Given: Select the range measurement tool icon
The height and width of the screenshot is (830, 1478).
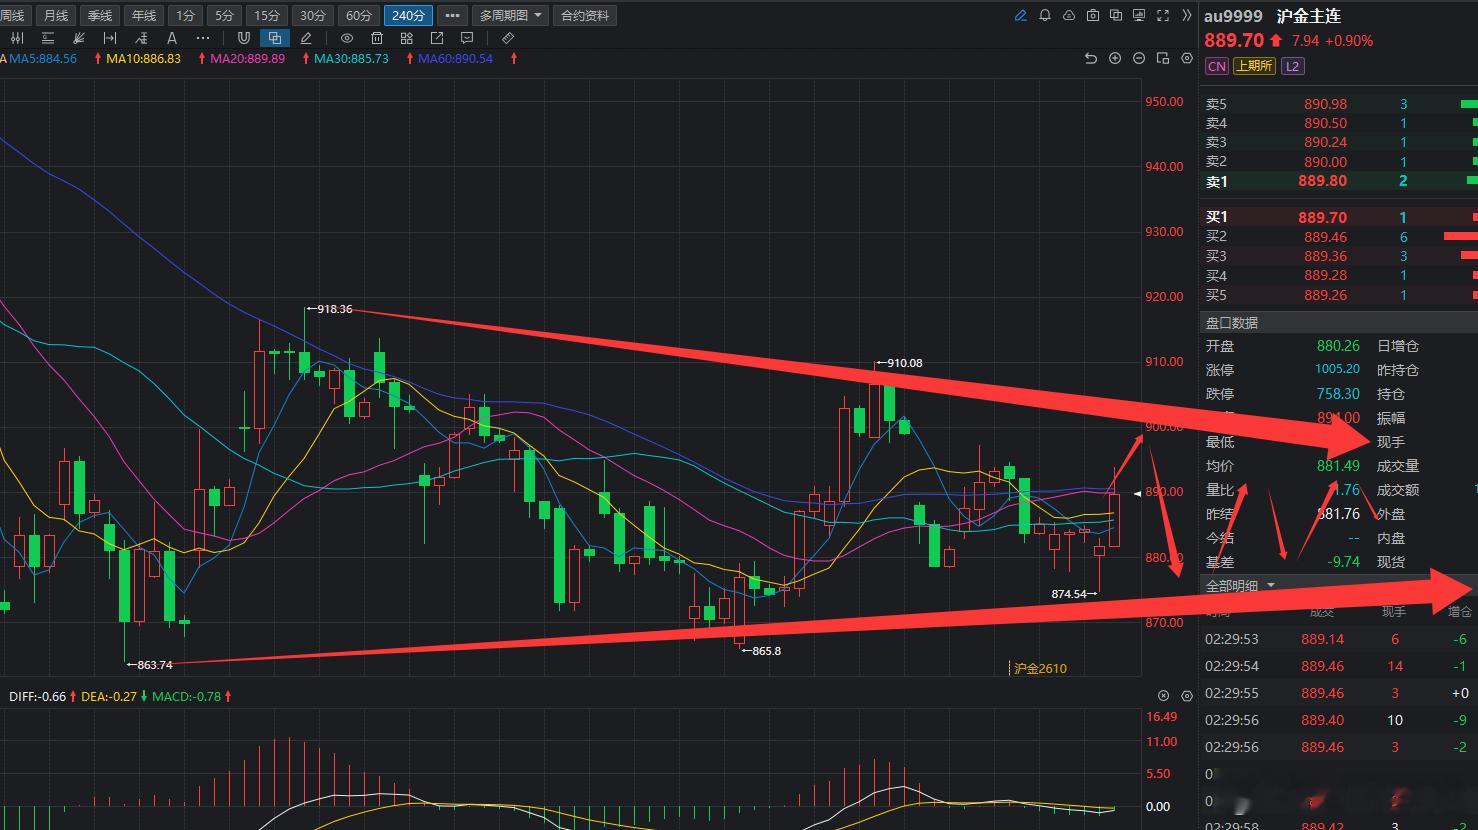Looking at the screenshot, I should pyautogui.click(x=110, y=38).
